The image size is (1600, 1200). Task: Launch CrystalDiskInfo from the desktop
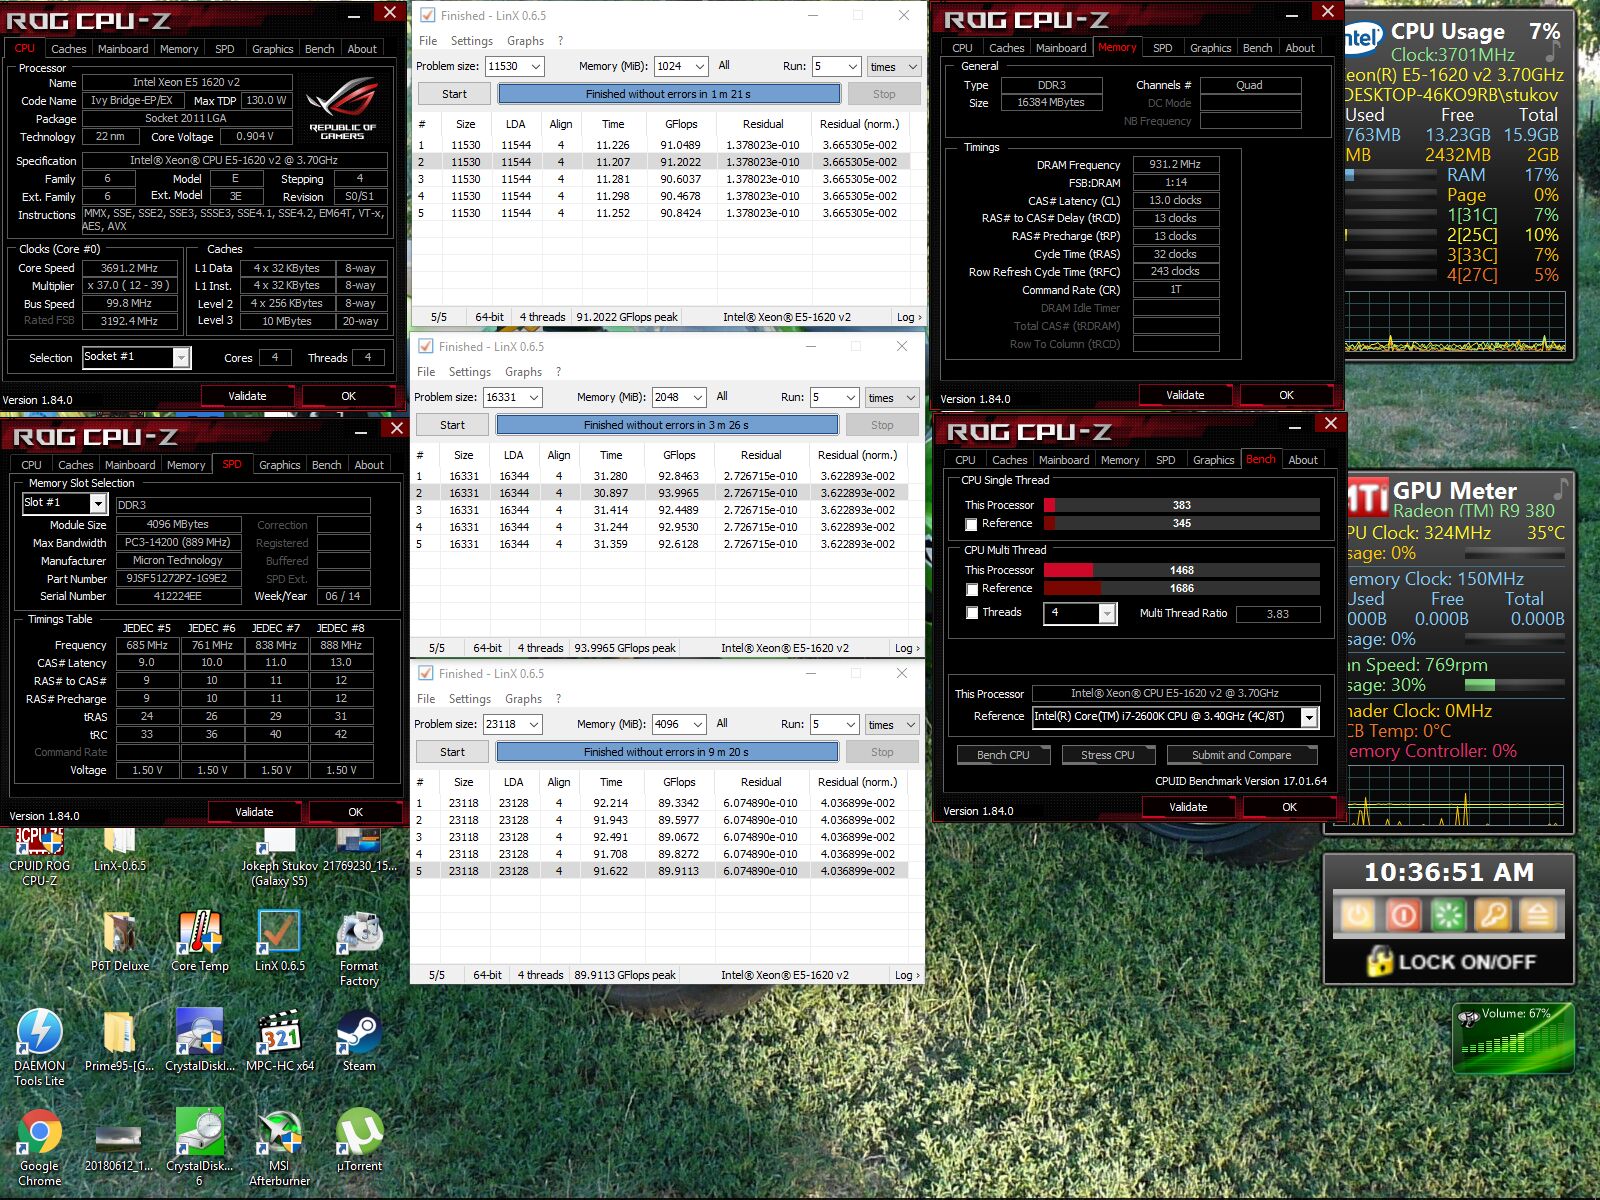click(200, 1041)
